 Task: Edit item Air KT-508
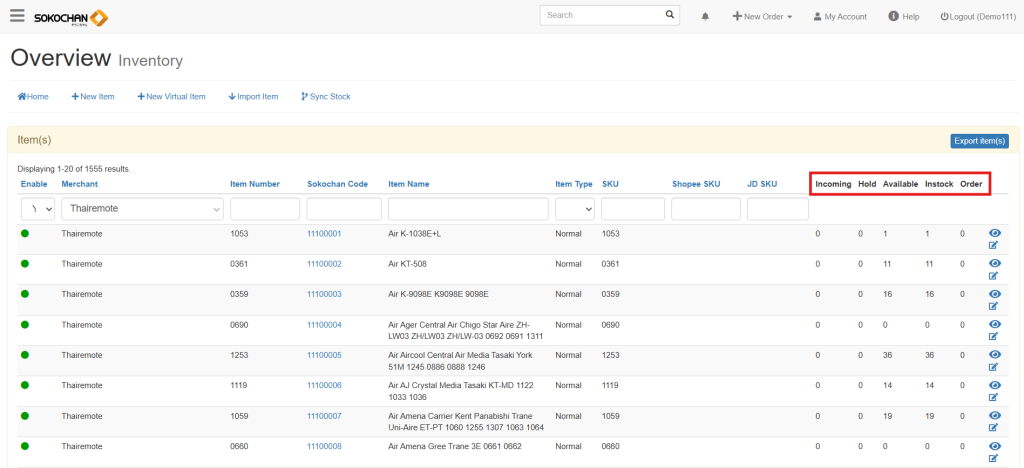994,276
